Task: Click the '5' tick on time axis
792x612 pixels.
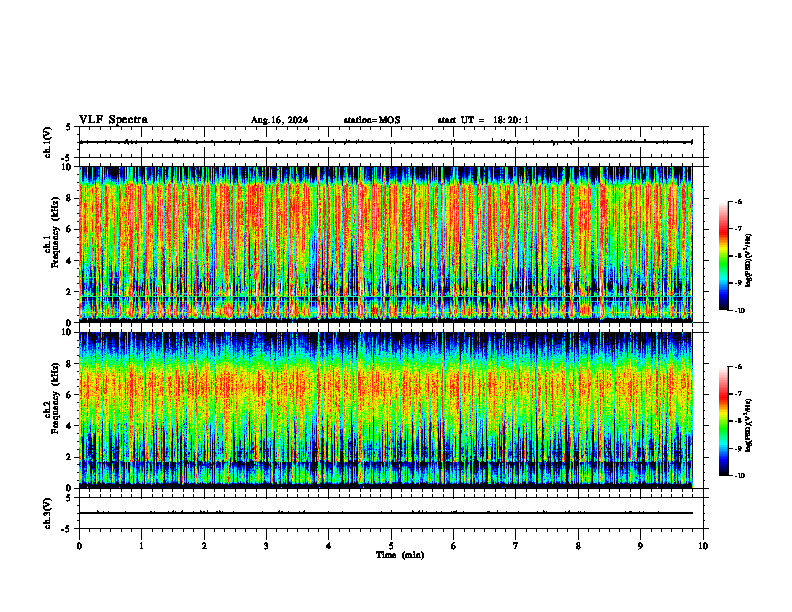Action: [x=391, y=546]
